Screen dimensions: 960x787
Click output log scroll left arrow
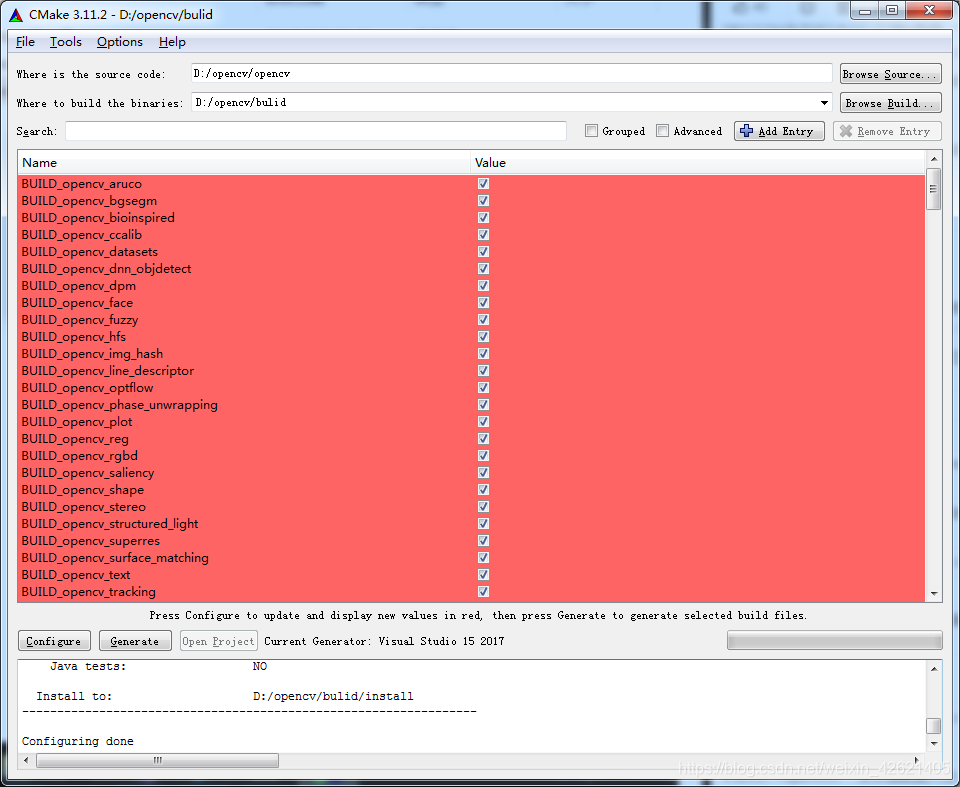coord(26,760)
